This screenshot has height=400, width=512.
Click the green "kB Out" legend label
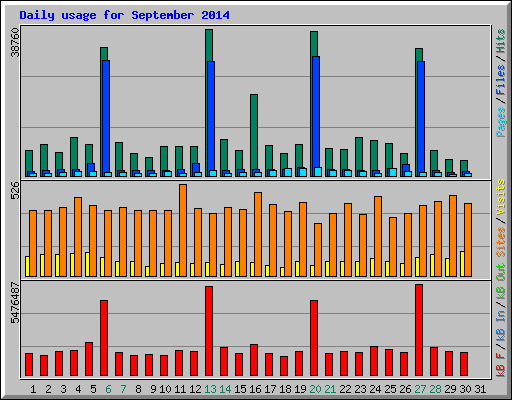501,281
